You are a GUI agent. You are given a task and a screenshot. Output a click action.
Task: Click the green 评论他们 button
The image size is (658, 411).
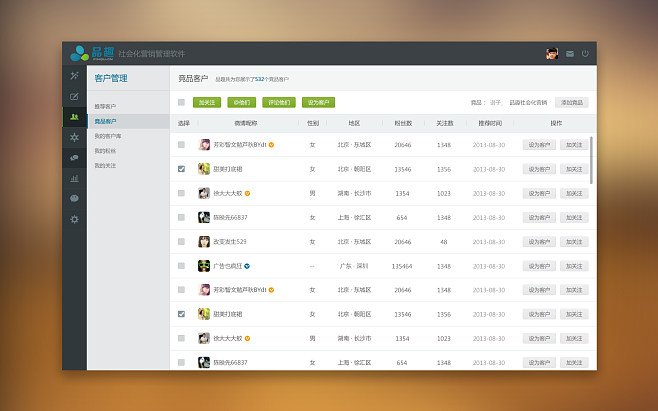(278, 102)
